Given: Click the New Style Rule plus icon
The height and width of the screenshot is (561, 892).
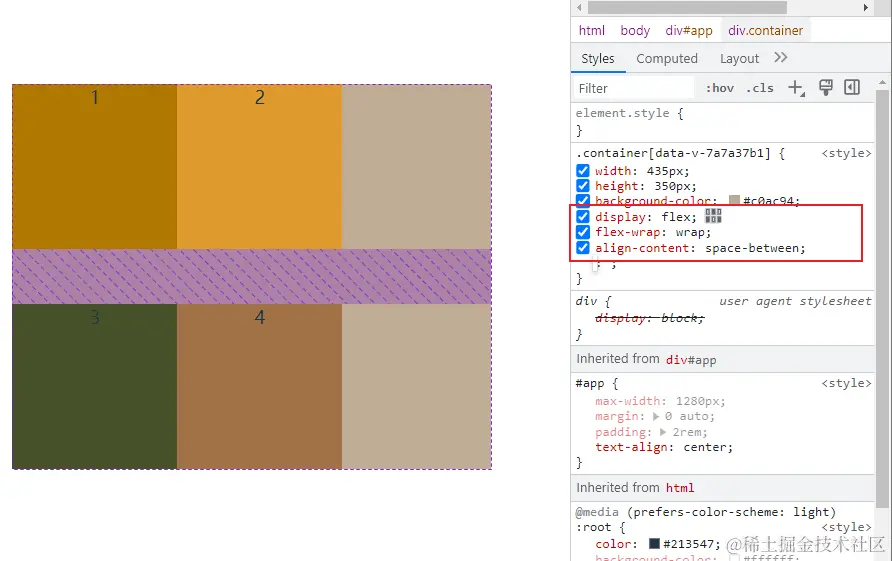Looking at the screenshot, I should [796, 88].
